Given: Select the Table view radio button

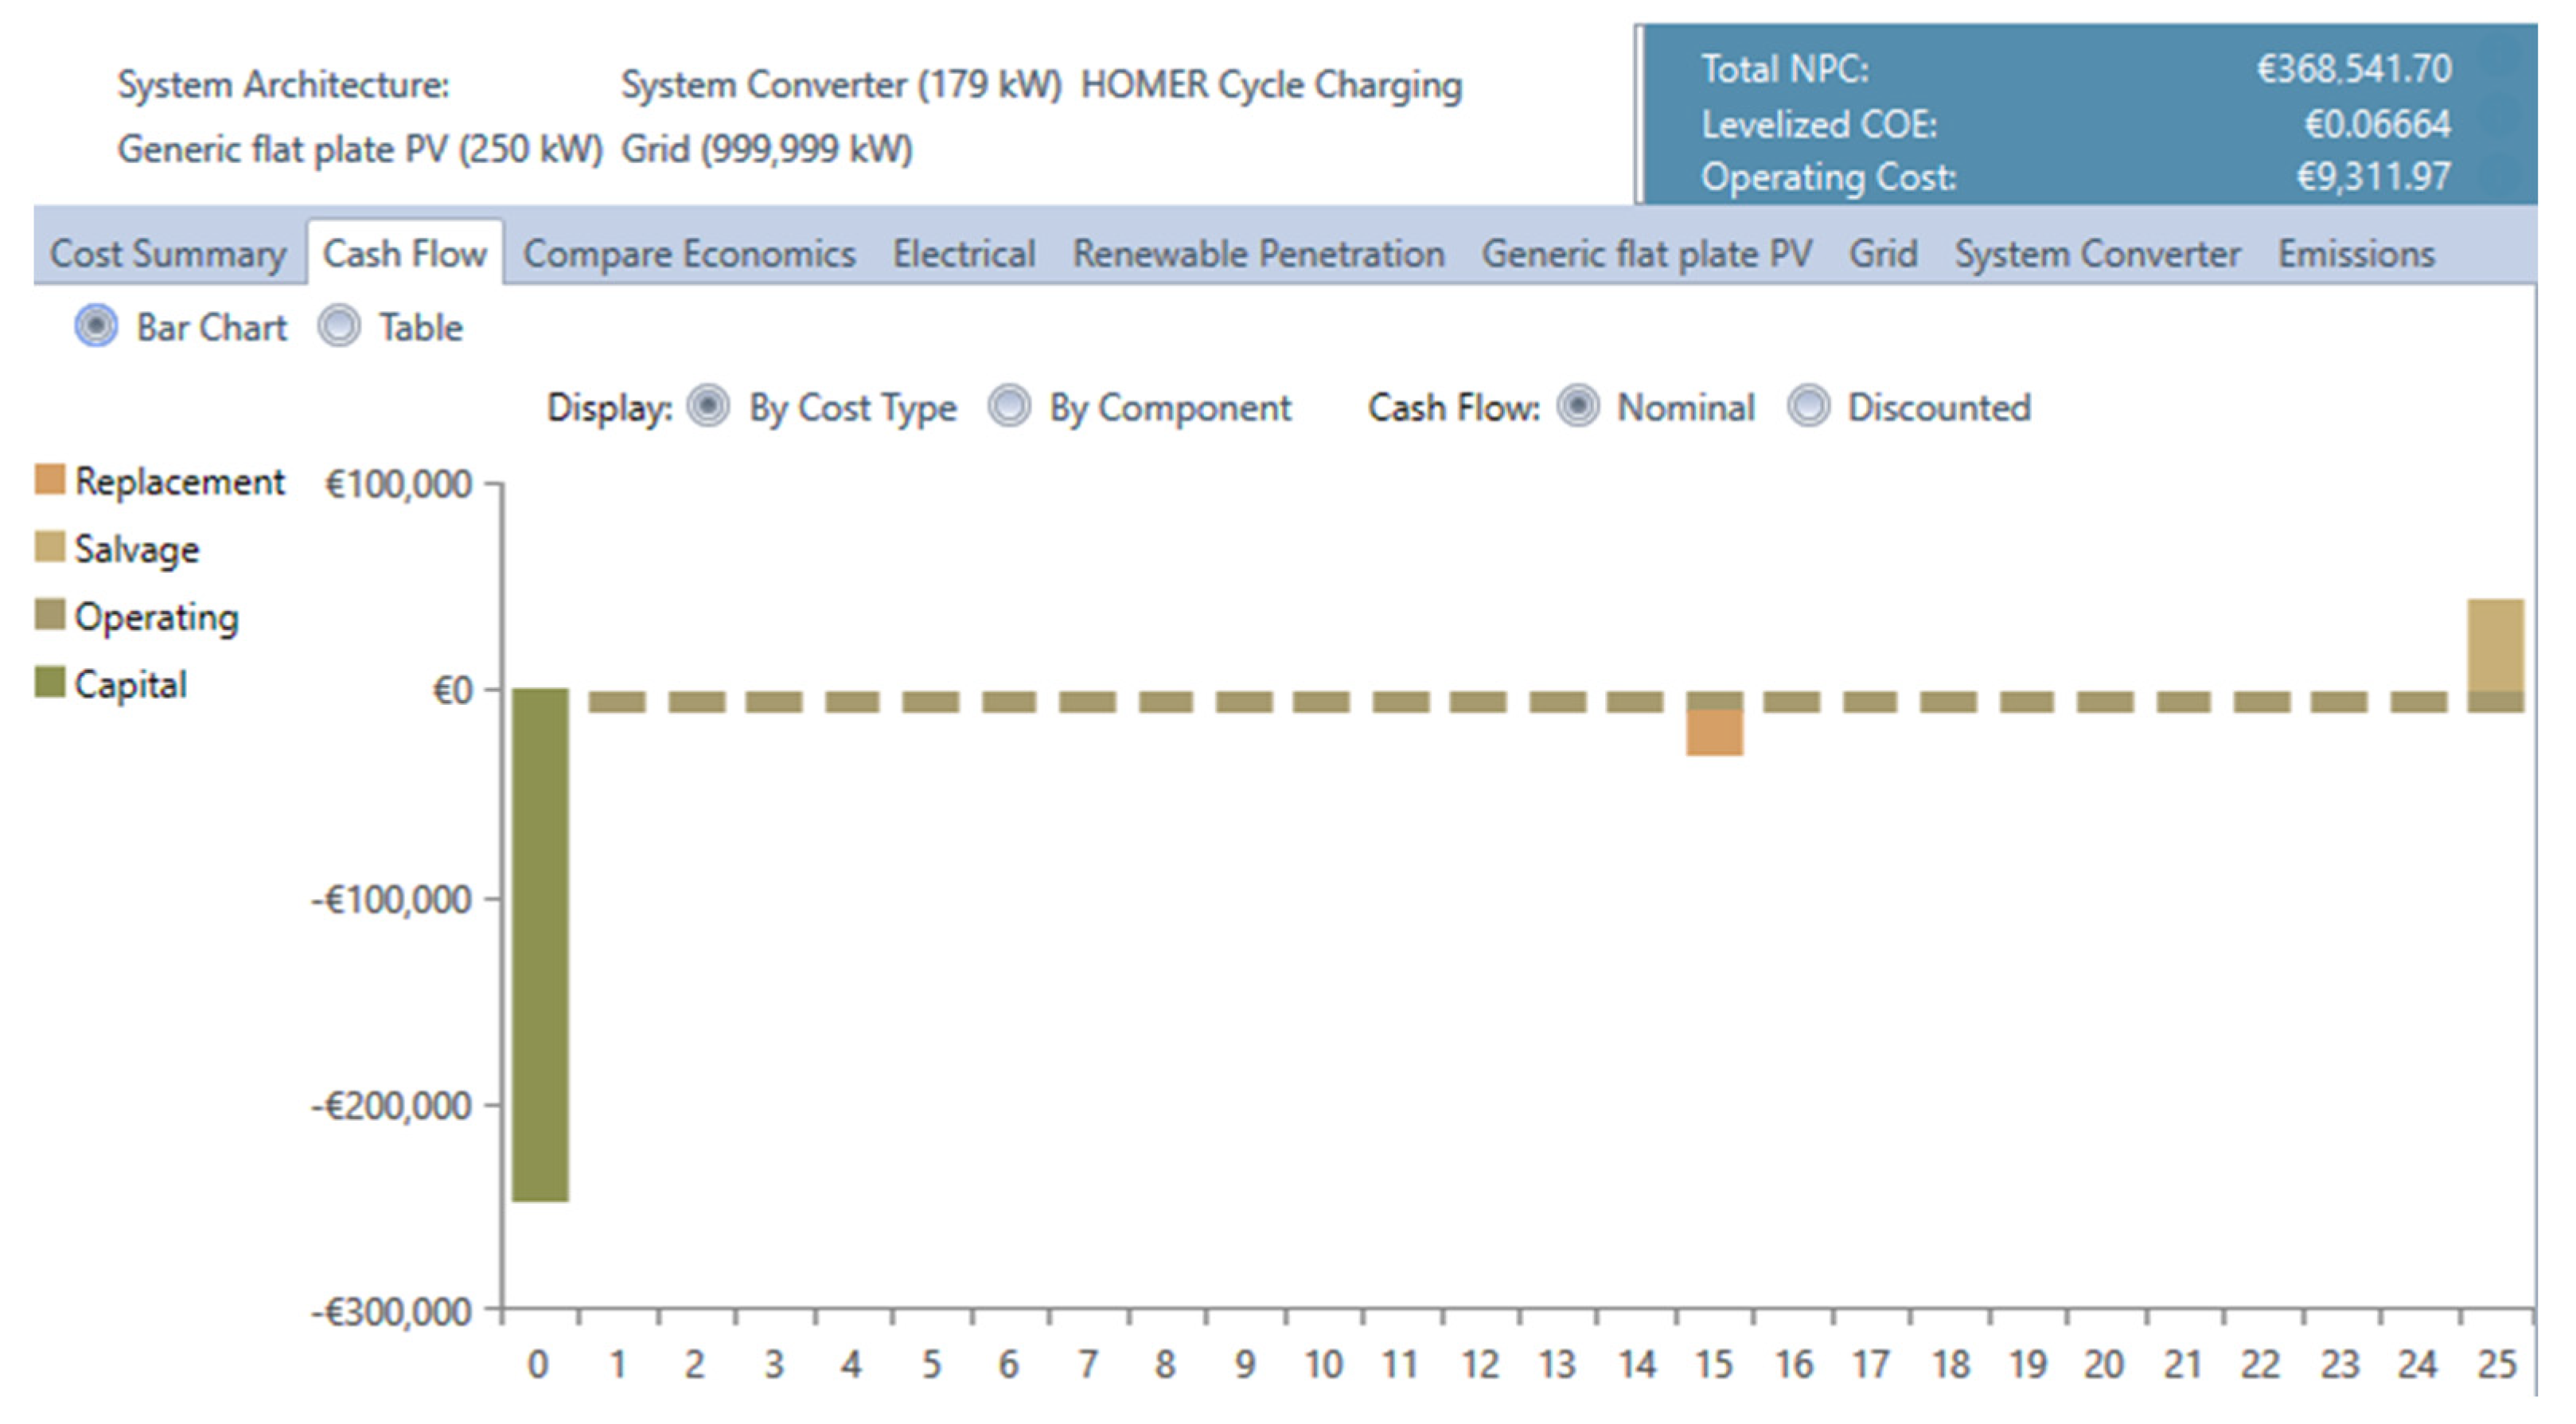Looking at the screenshot, I should (339, 326).
